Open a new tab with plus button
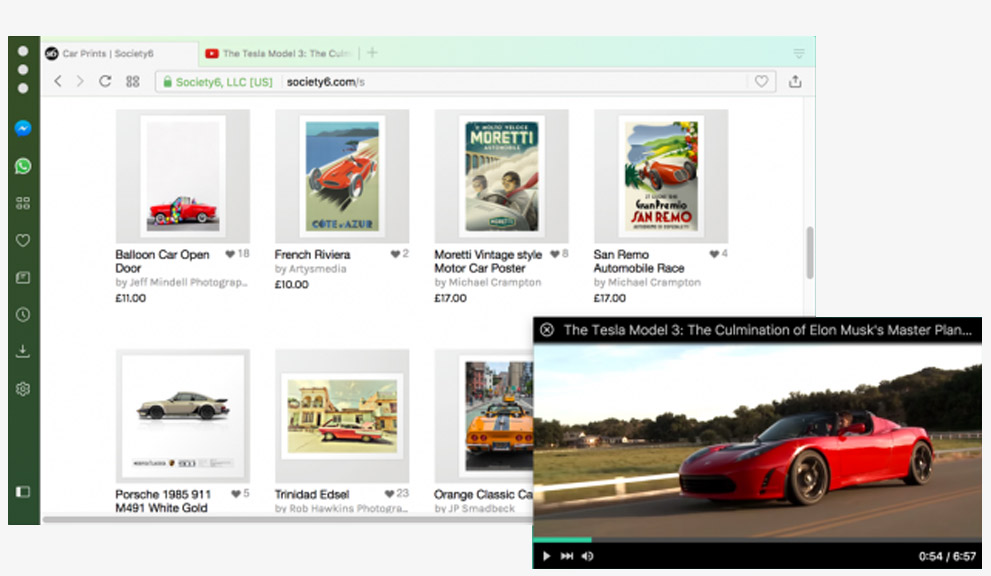 (372, 53)
